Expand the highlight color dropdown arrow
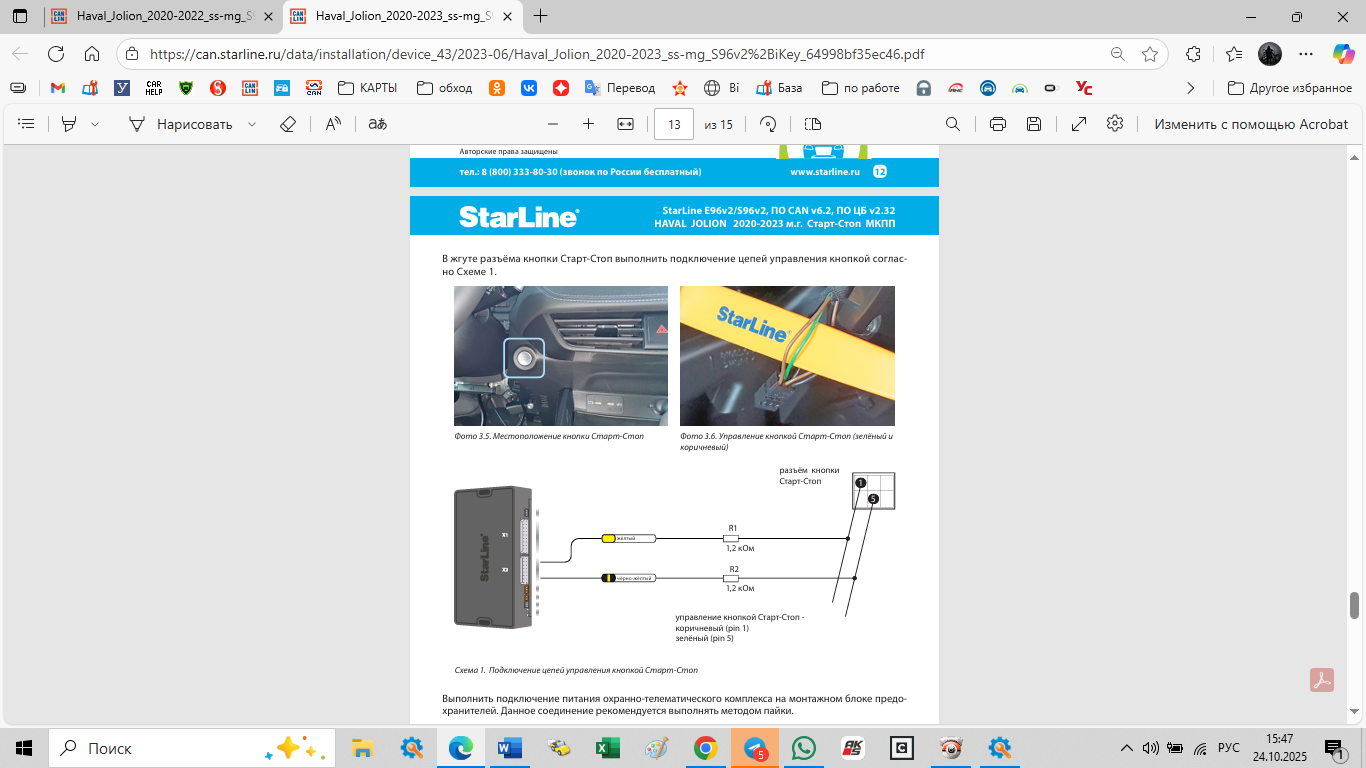Viewport: 1366px width, 768px height. pos(95,124)
